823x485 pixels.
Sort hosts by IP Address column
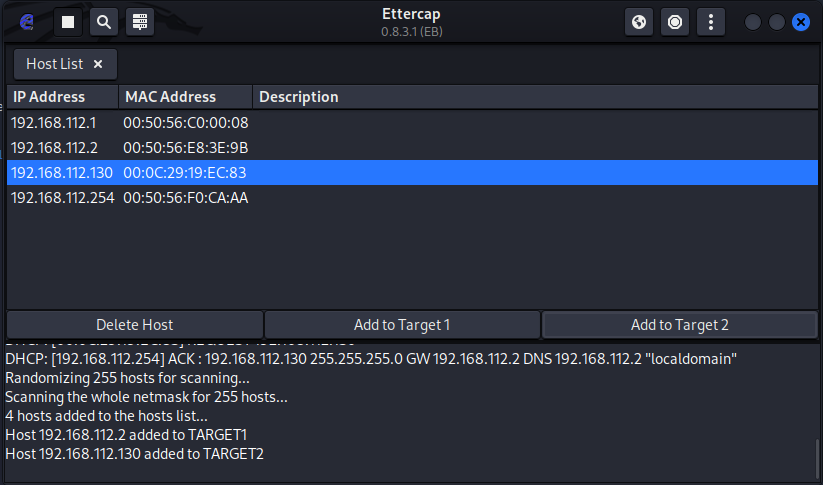(x=60, y=97)
